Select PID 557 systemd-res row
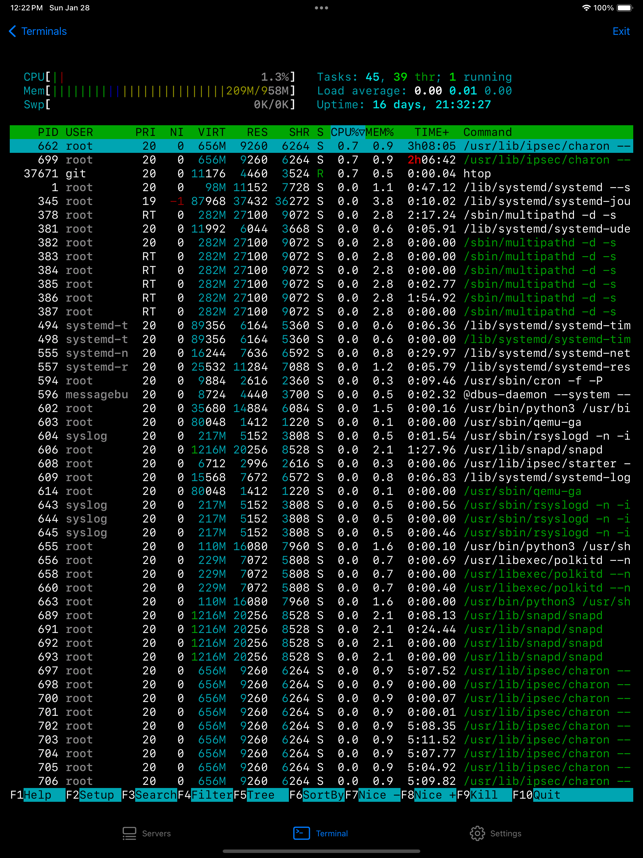 321,367
